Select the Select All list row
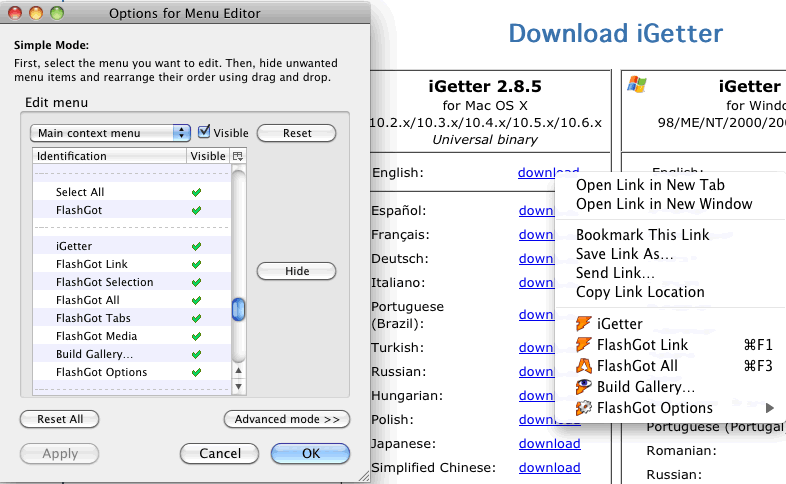The height and width of the screenshot is (484, 786). [132, 192]
